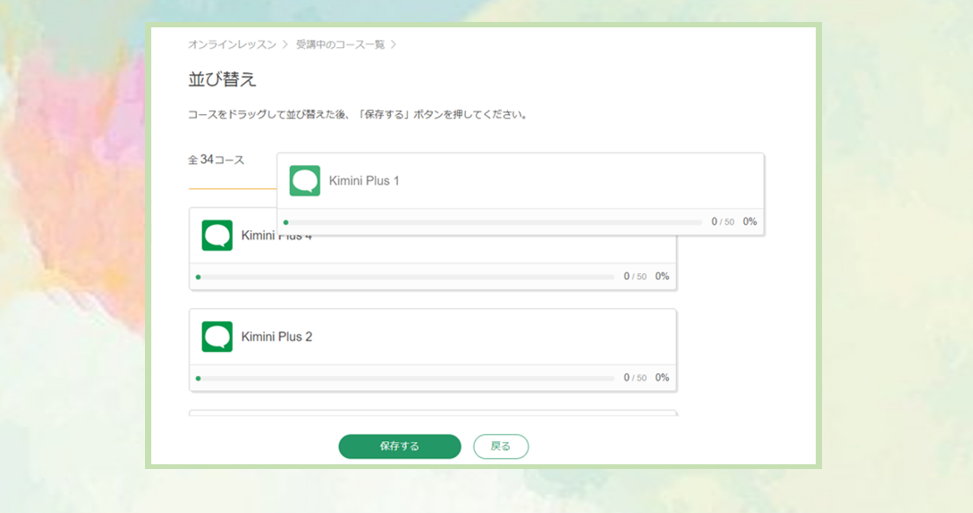The image size is (973, 513).
Task: Open the オンラインレッスン breadcrumb link
Action: click(x=232, y=45)
